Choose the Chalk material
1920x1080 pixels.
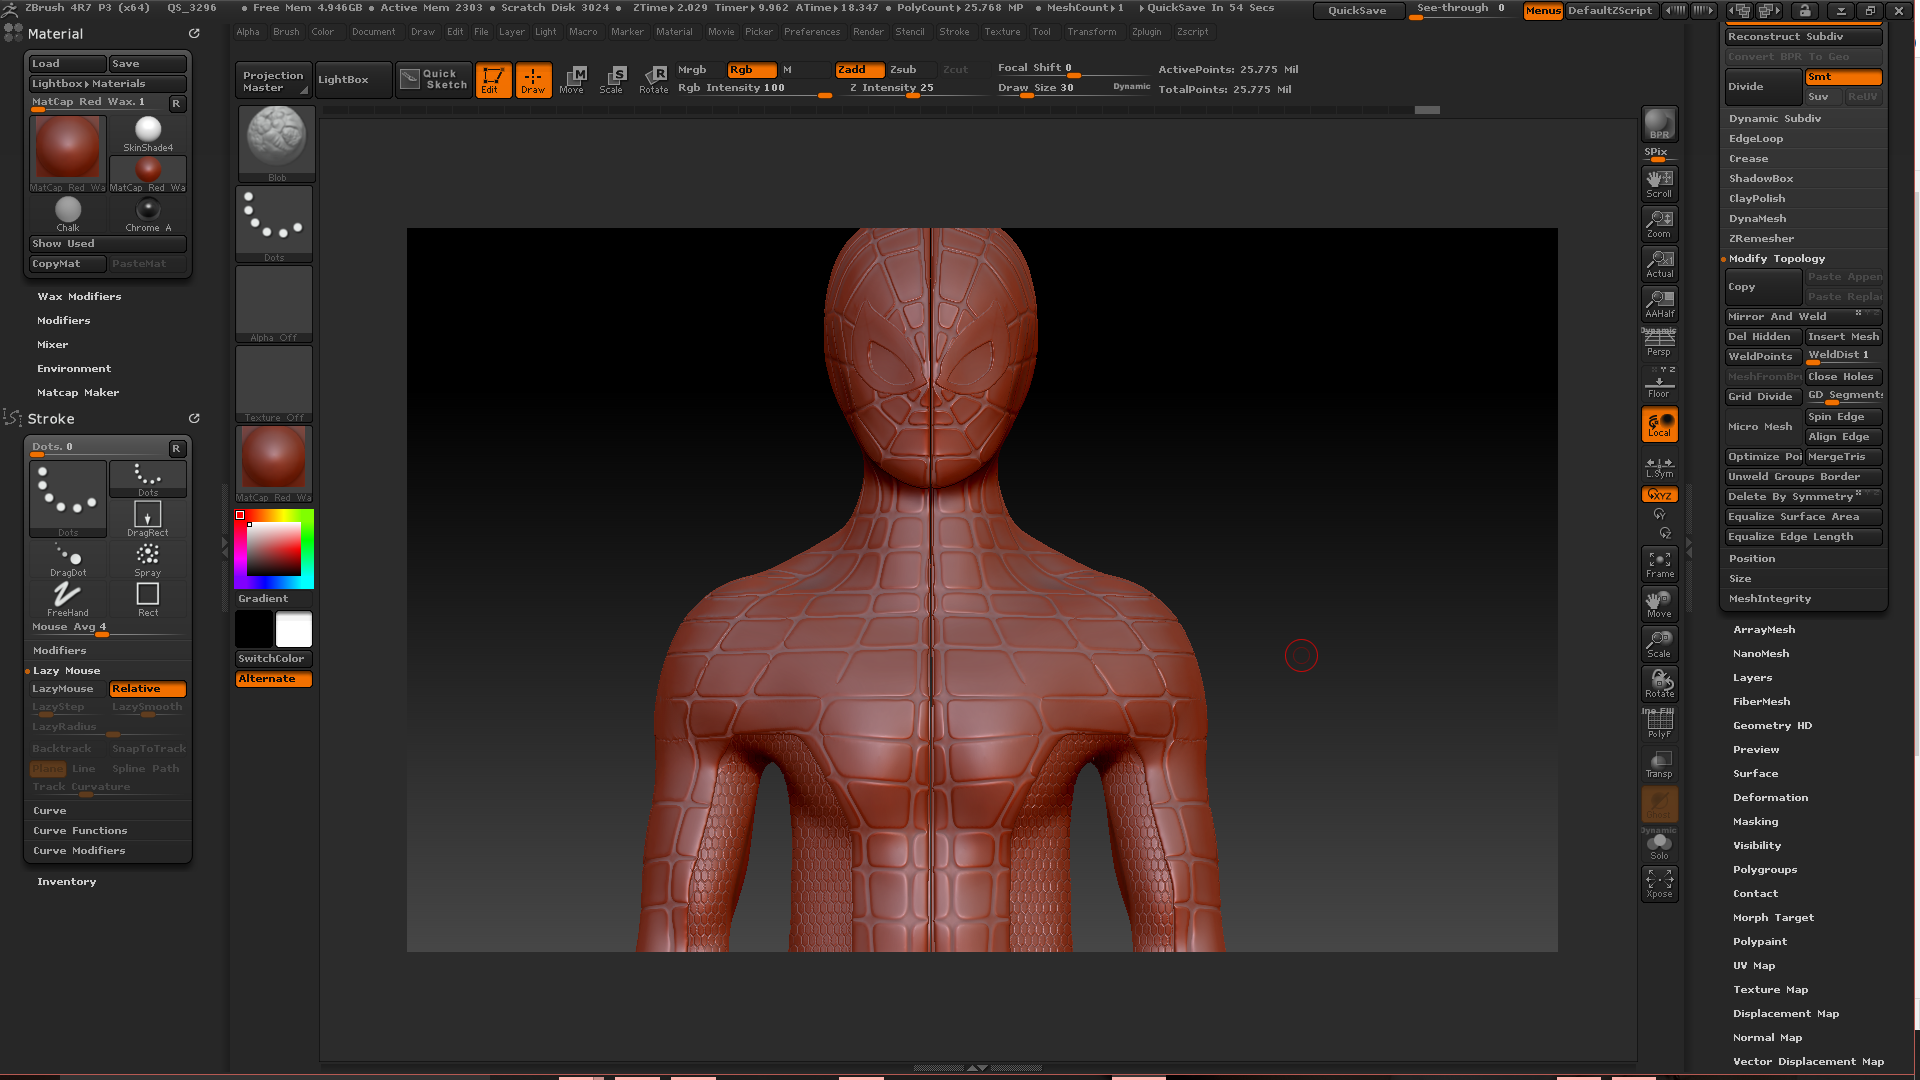(x=68, y=214)
